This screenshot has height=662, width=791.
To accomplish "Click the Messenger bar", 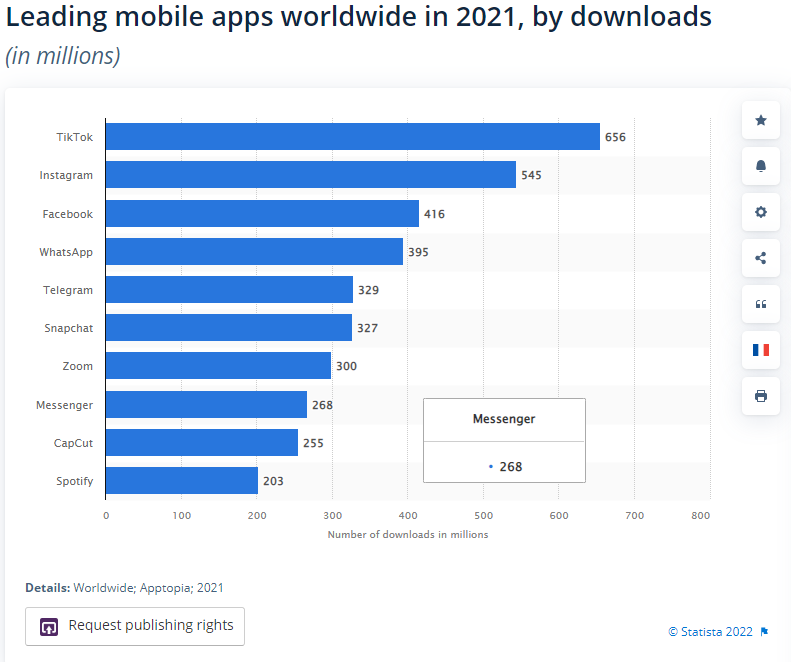I will [206, 404].
